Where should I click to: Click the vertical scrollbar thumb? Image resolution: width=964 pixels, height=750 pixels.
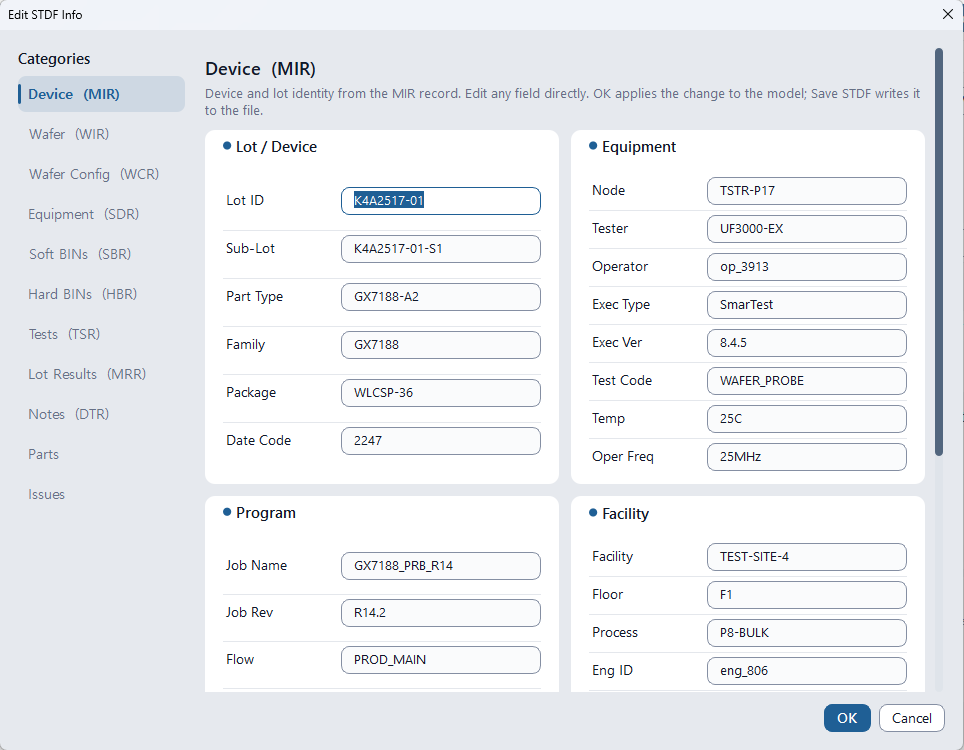click(938, 252)
